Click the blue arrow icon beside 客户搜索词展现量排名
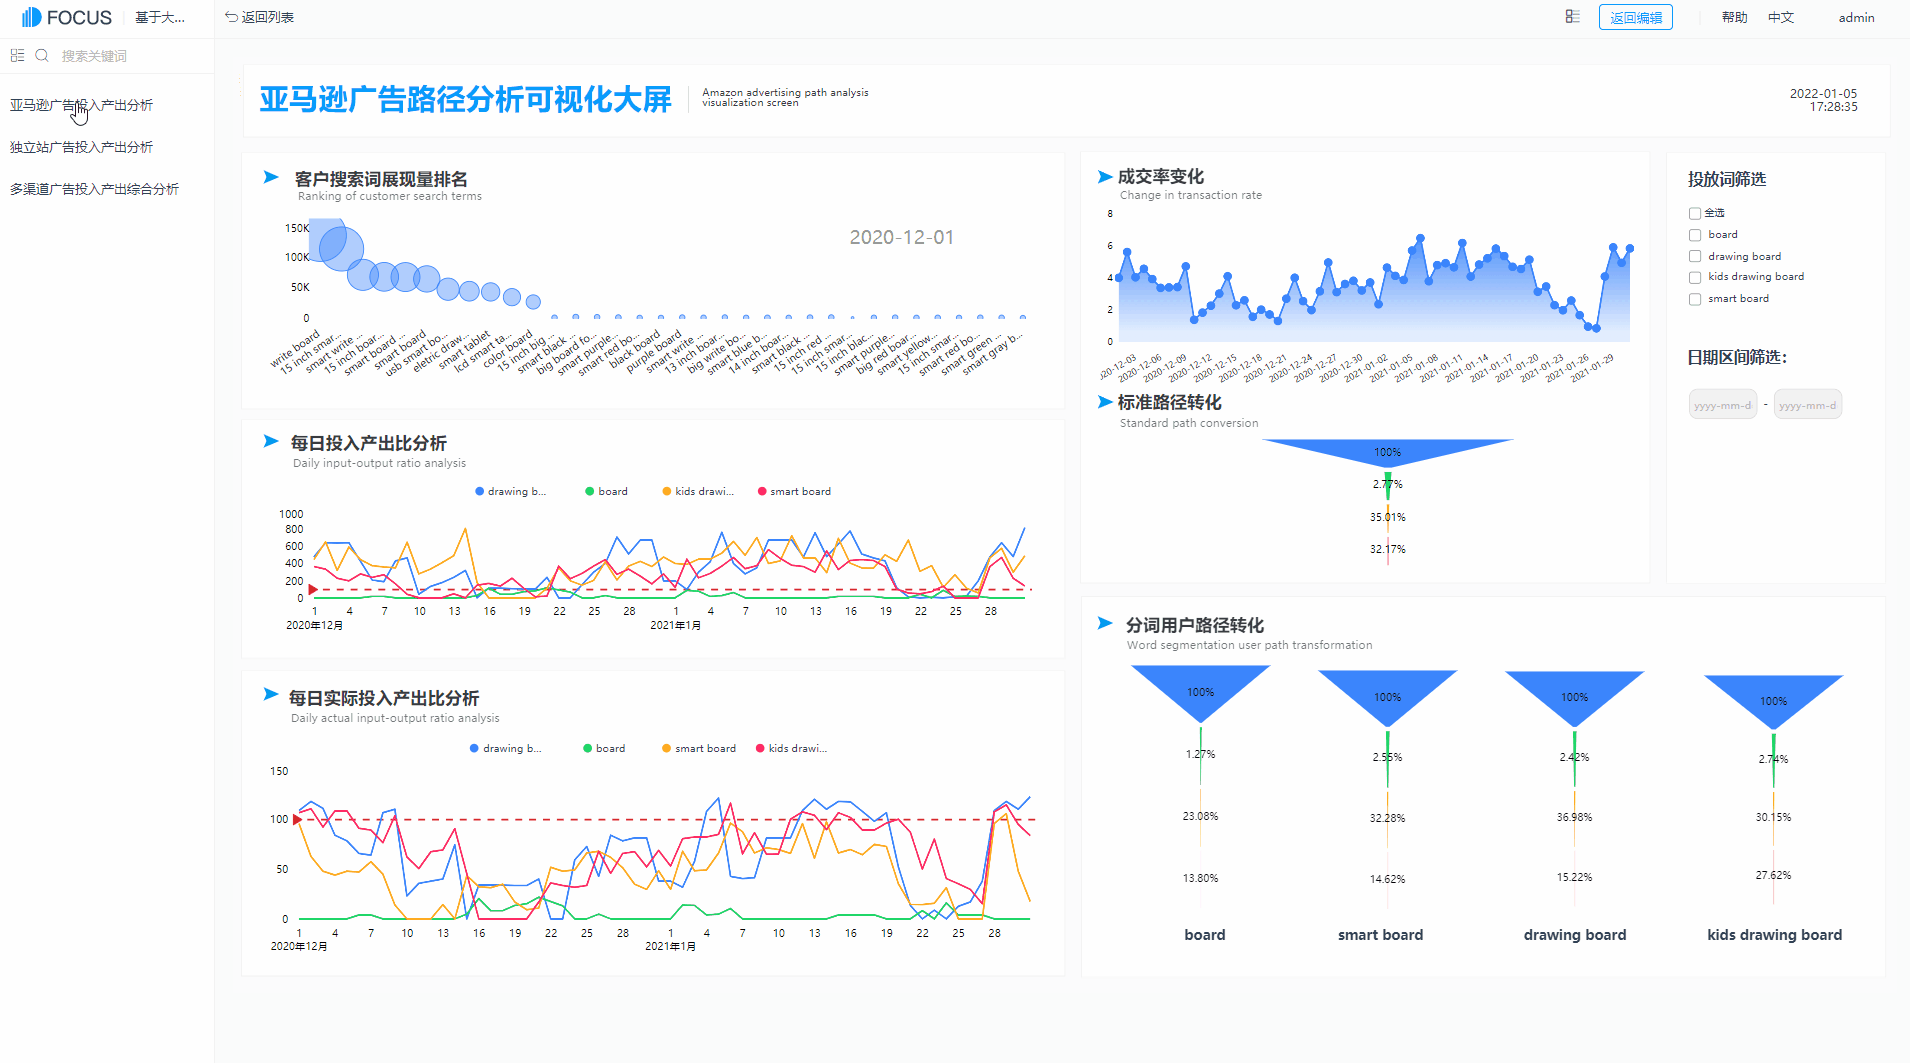The image size is (1910, 1063). 270,177
